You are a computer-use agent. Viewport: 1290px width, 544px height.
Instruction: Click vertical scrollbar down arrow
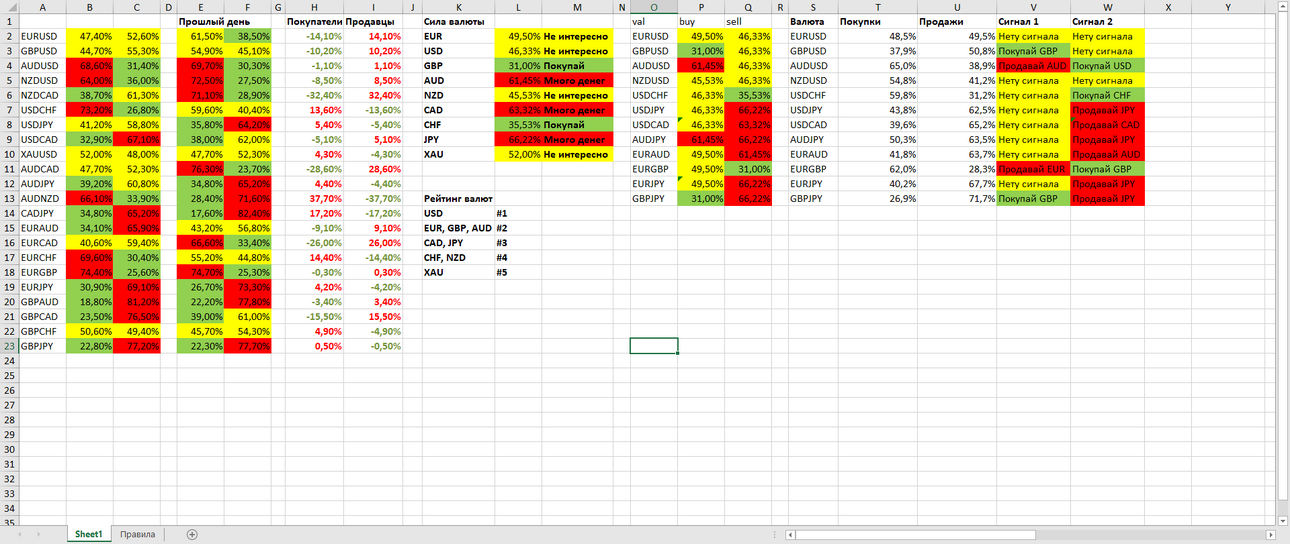tap(1284, 520)
